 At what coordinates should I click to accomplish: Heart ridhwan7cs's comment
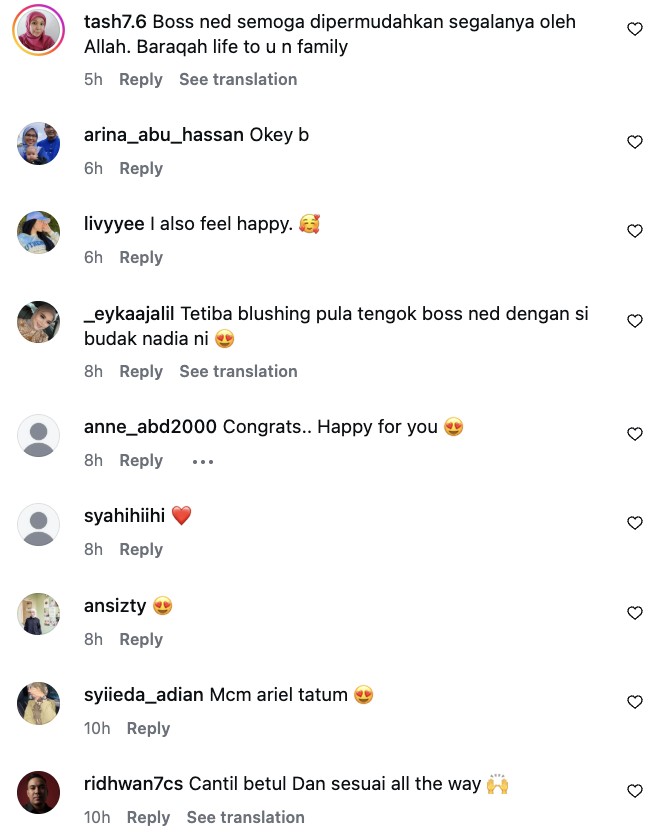(x=634, y=790)
